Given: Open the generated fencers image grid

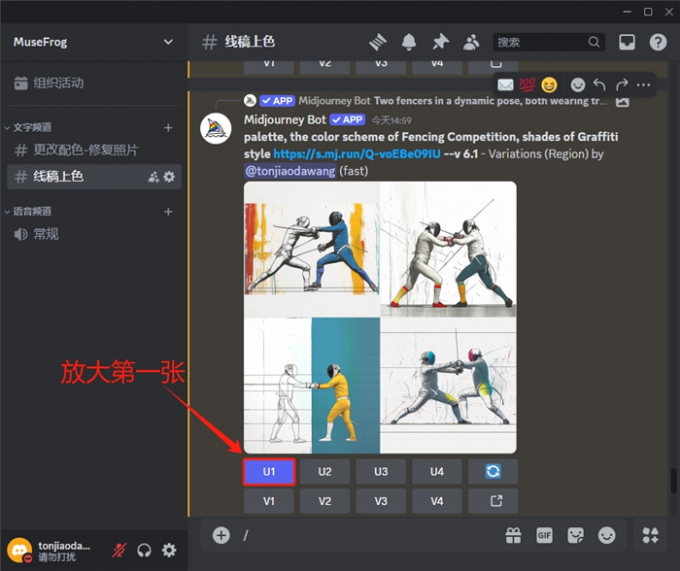Looking at the screenshot, I should pos(380,317).
